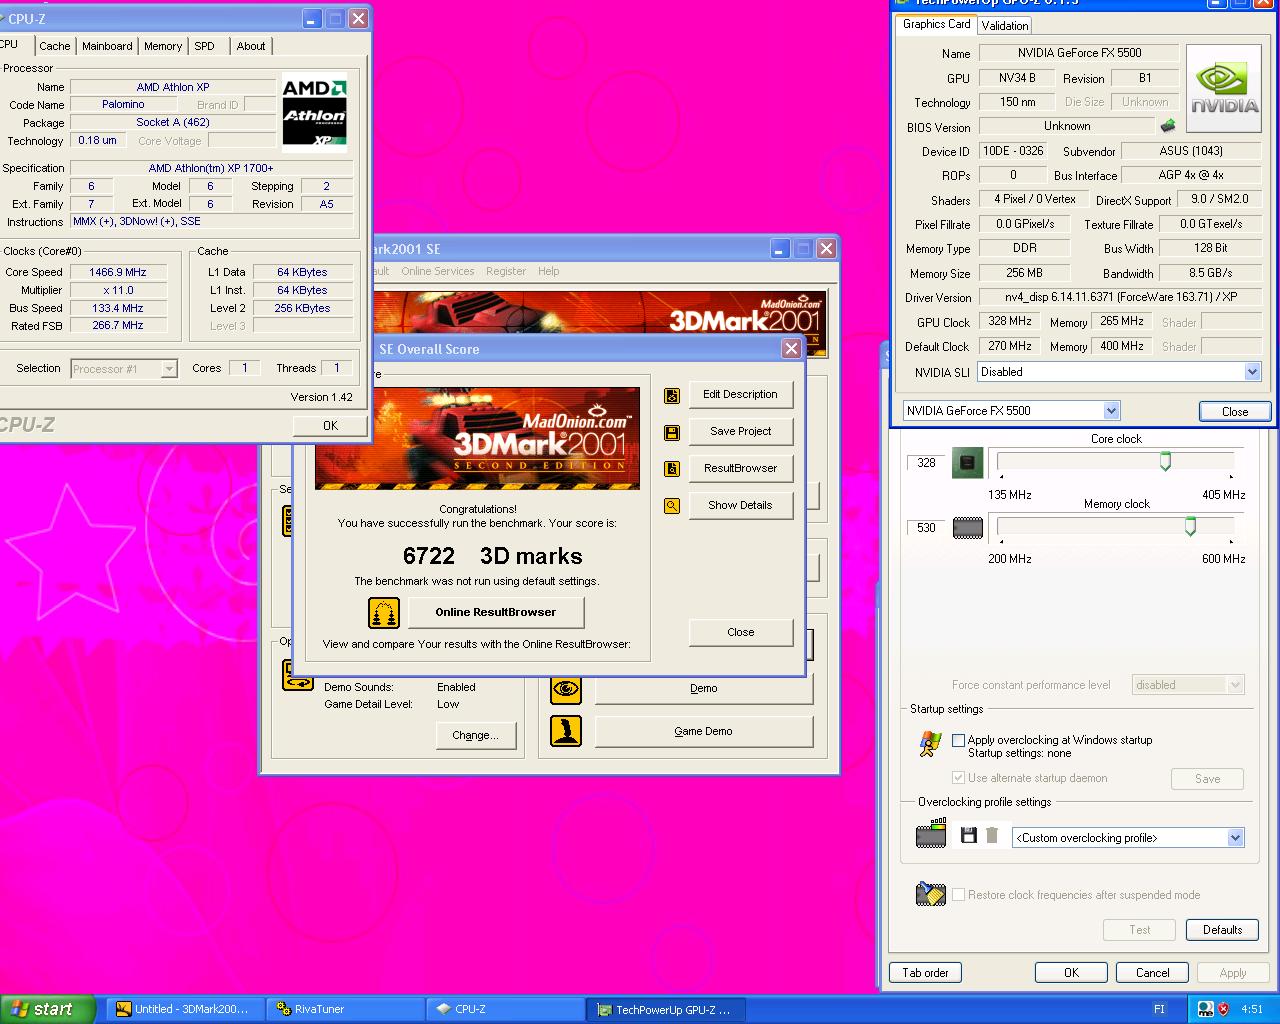Switch to RivaTuner in the taskbar
This screenshot has height=1024, width=1280.
point(346,1010)
